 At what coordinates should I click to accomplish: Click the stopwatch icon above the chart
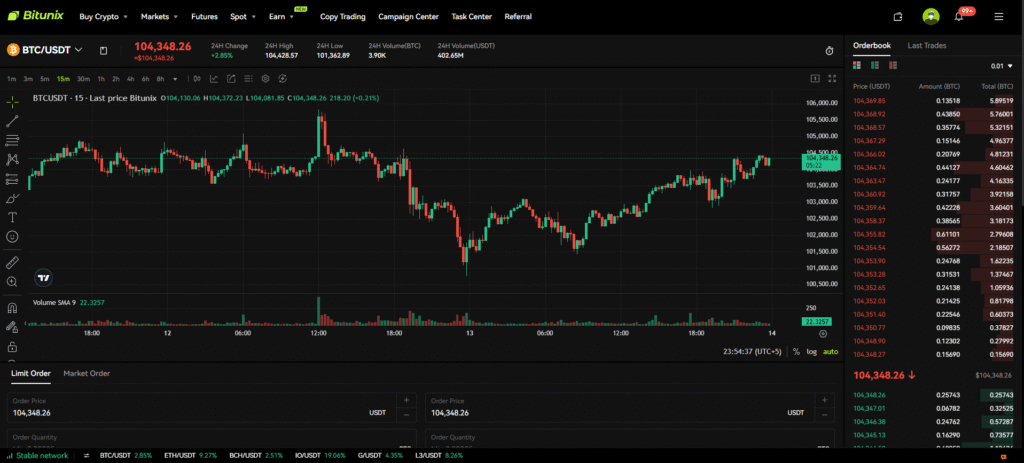click(829, 50)
